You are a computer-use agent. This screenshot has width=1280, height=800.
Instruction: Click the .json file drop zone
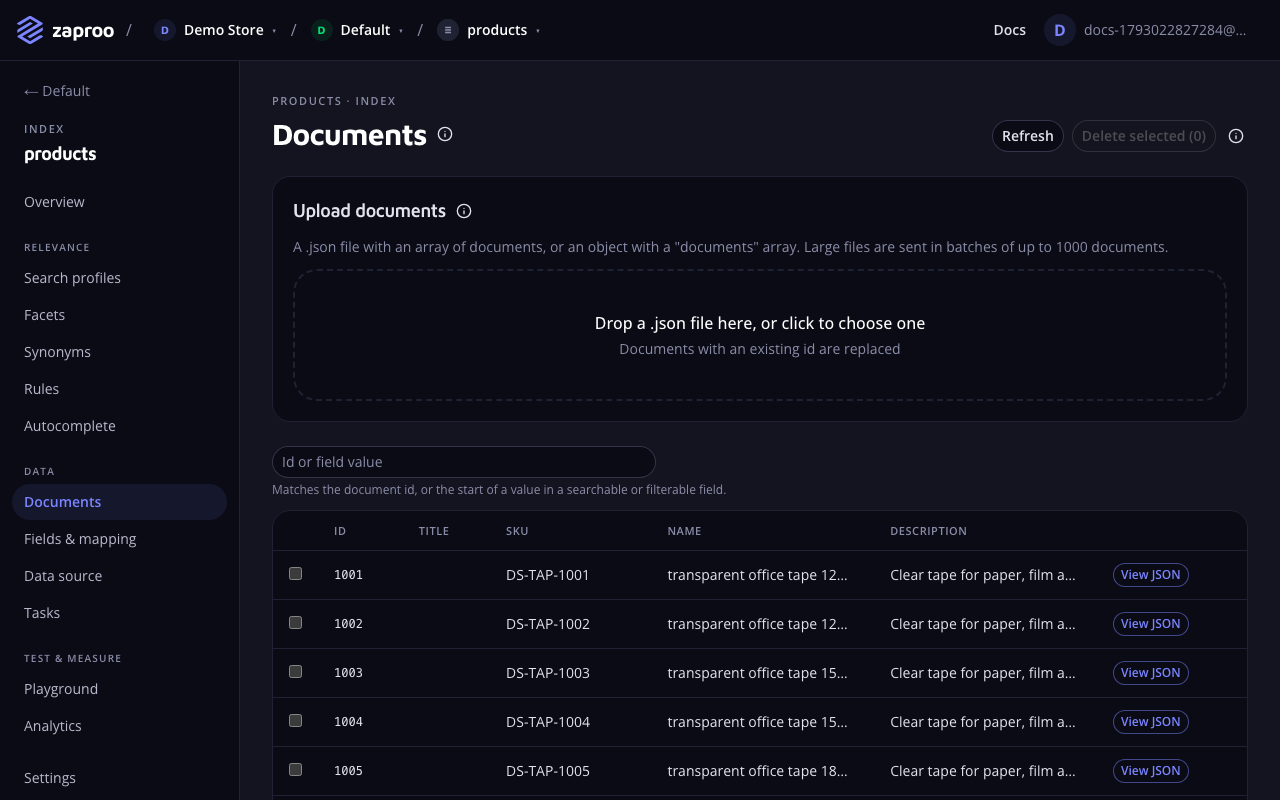(x=760, y=335)
